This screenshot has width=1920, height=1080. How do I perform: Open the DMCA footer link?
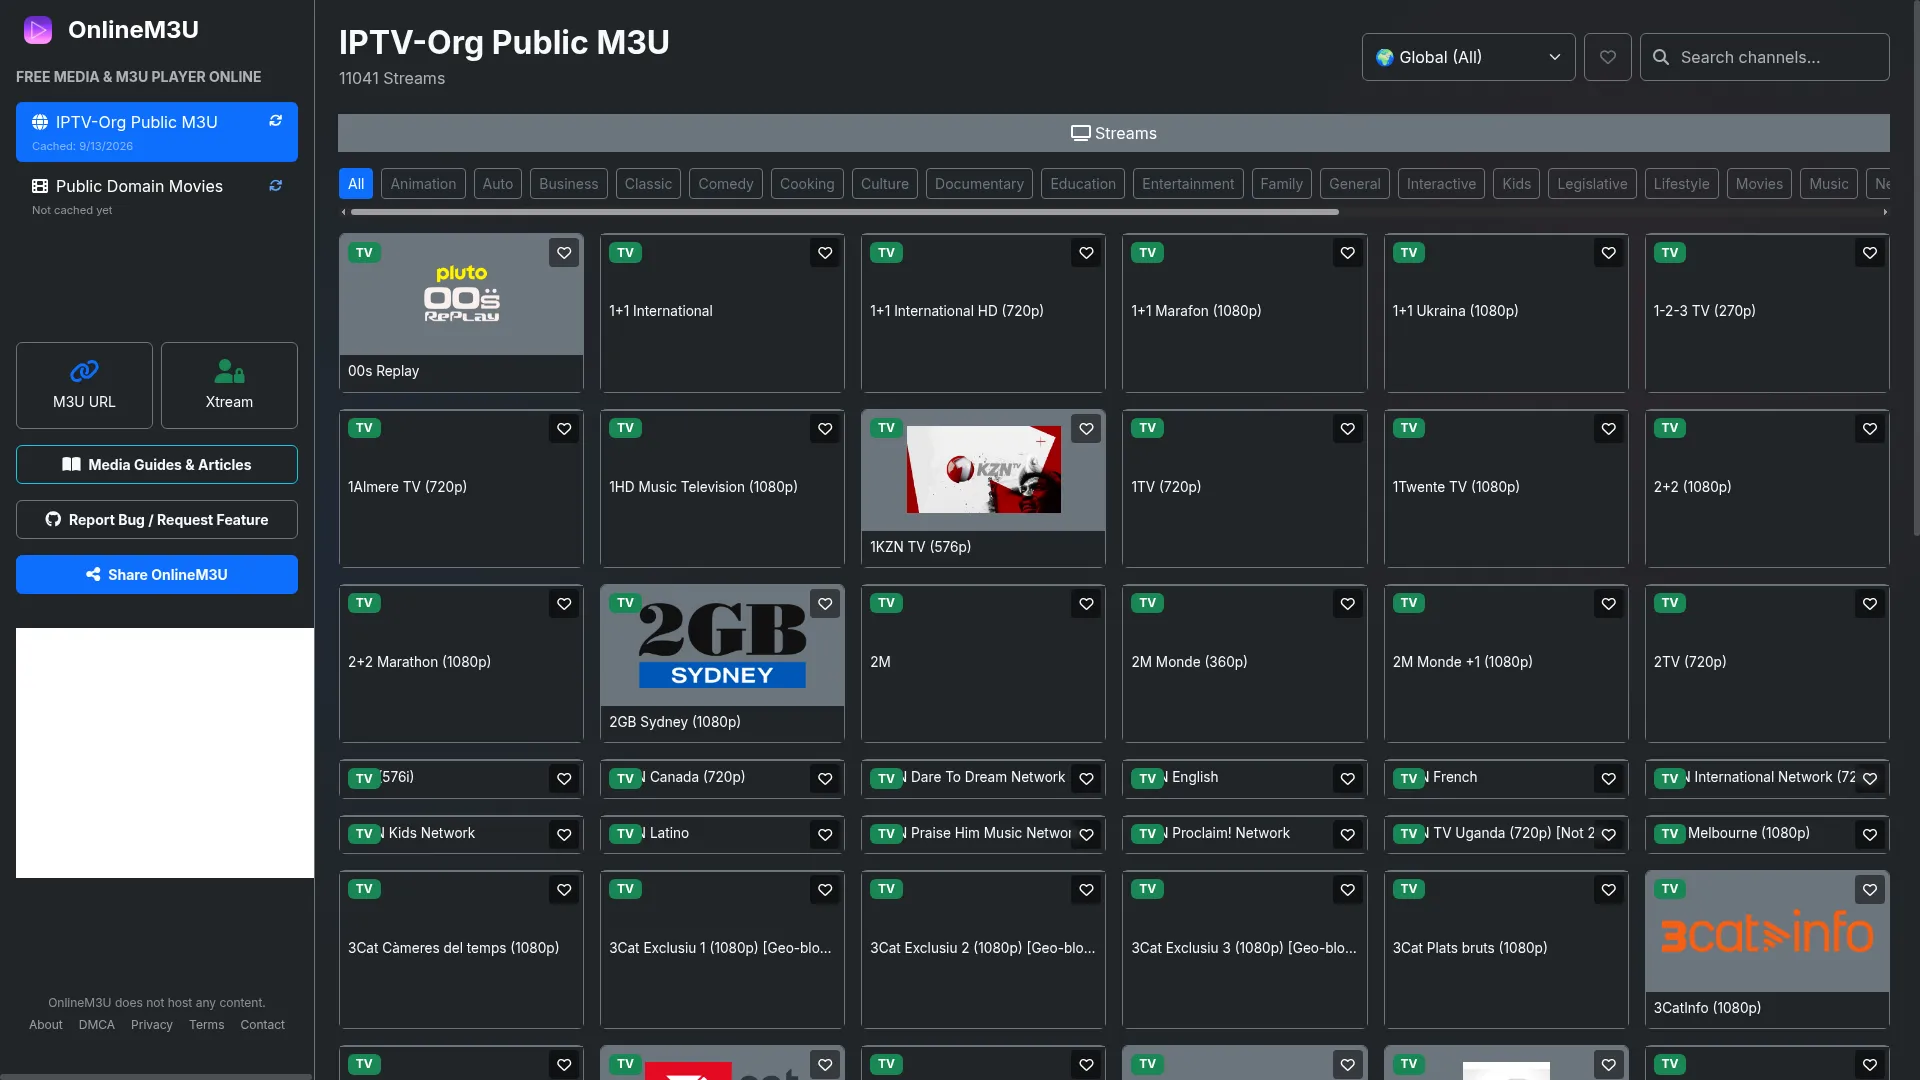pos(97,1025)
